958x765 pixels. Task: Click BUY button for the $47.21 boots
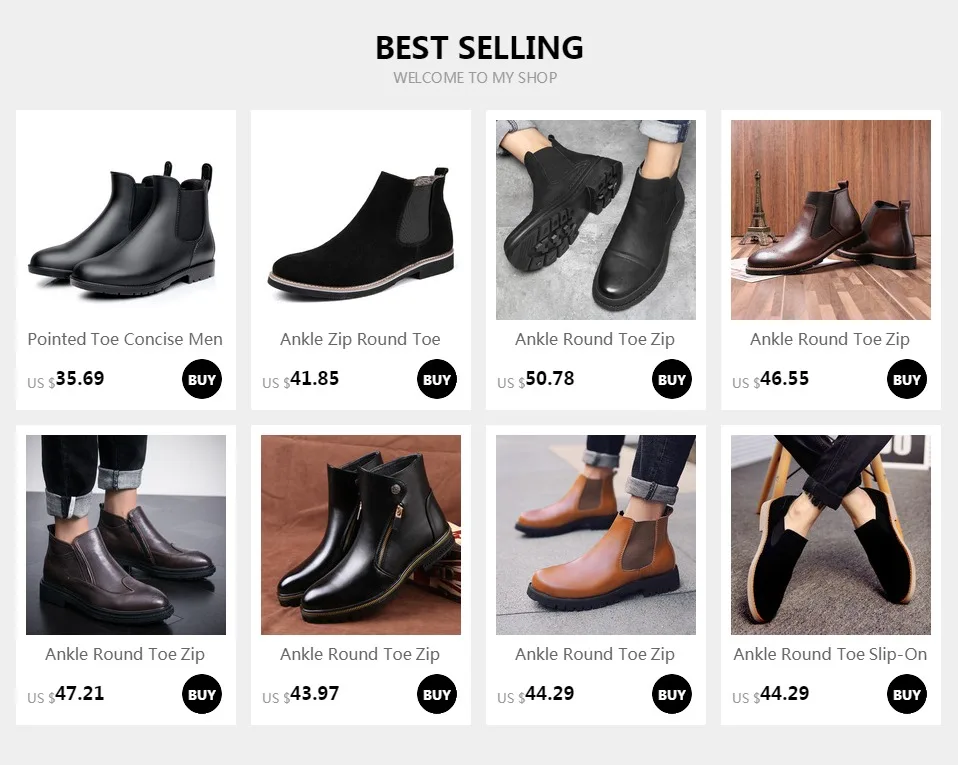(202, 694)
